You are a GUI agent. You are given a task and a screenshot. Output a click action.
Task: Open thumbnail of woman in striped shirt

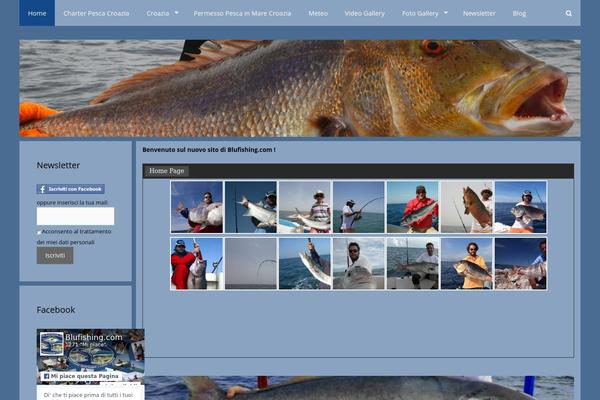[x=305, y=207]
